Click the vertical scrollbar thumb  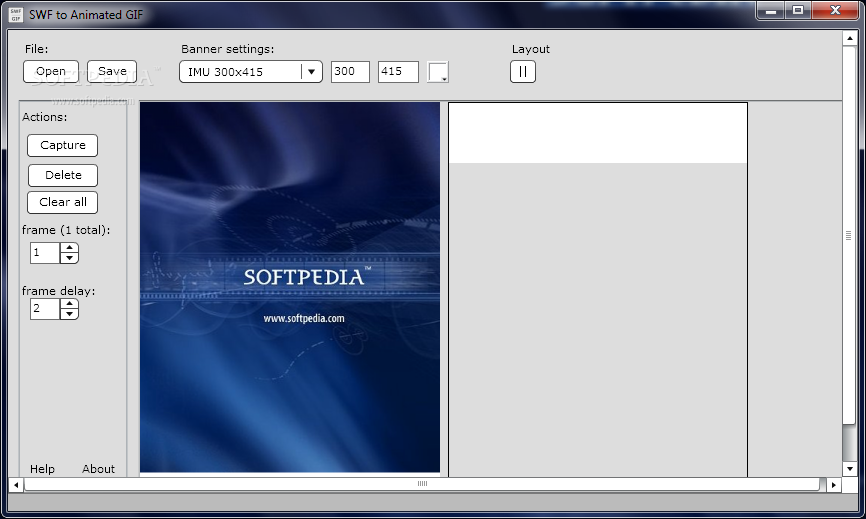(x=849, y=235)
